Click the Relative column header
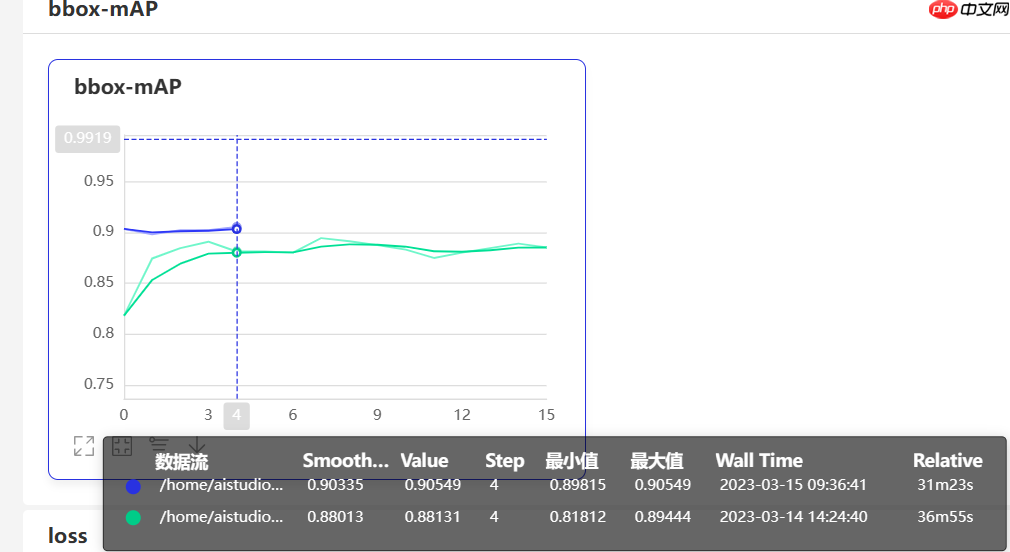Image resolution: width=1010 pixels, height=552 pixels. point(948,461)
